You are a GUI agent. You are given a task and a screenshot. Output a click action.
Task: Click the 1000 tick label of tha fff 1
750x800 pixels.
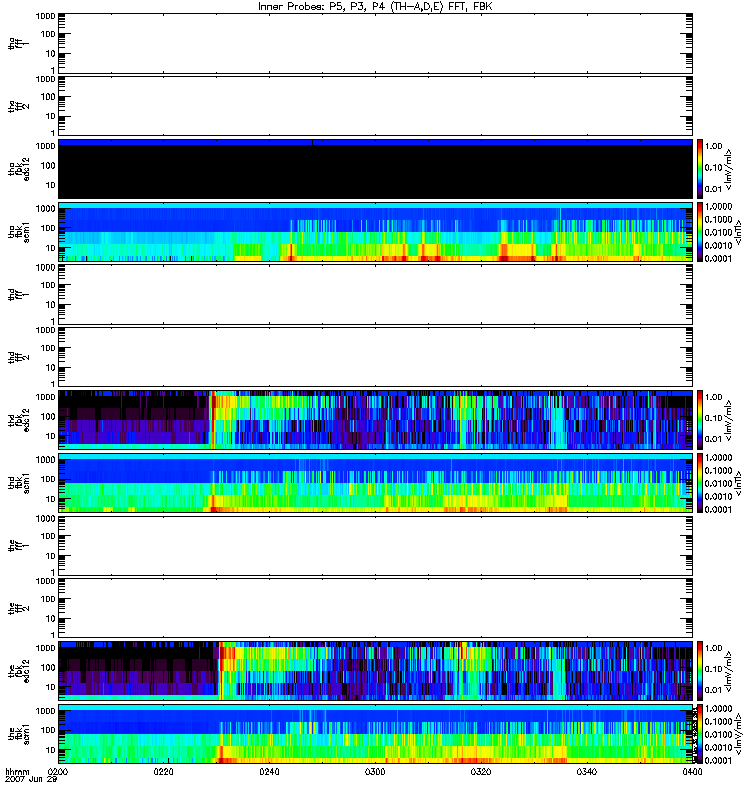(x=45, y=16)
